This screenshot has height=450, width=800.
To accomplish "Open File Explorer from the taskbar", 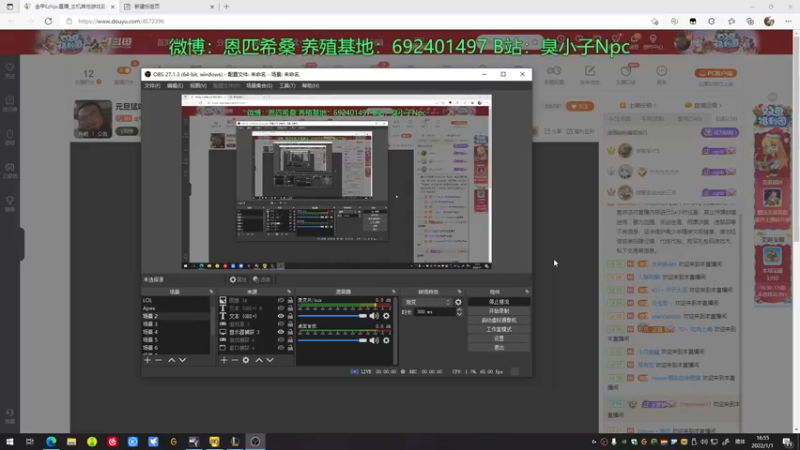I will (71, 441).
